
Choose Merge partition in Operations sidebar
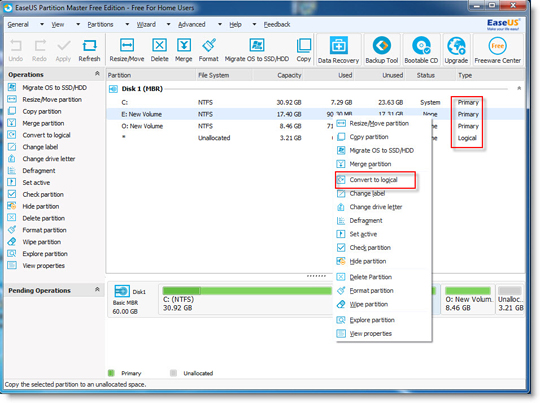click(36, 123)
